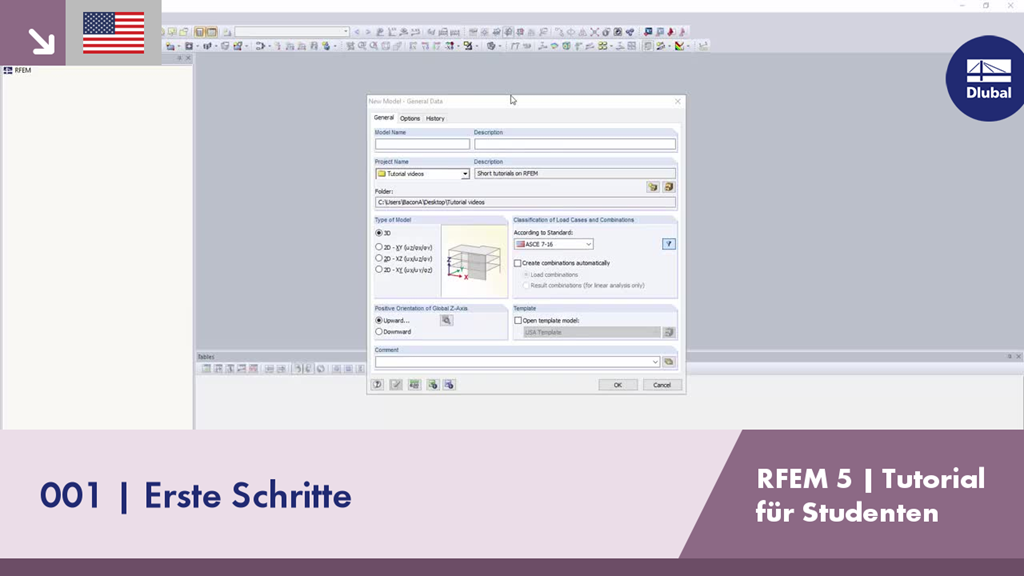Open the Project Manager icon beside project description
Image resolution: width=1024 pixels, height=576 pixels.
point(668,187)
